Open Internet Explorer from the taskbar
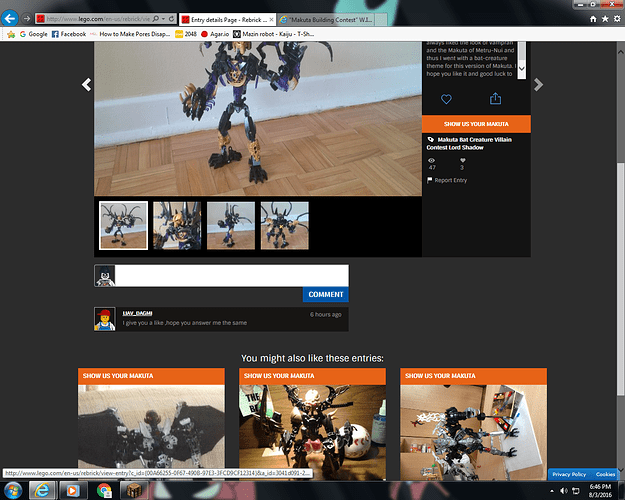Viewport: 625px width, 500px height. [42, 490]
